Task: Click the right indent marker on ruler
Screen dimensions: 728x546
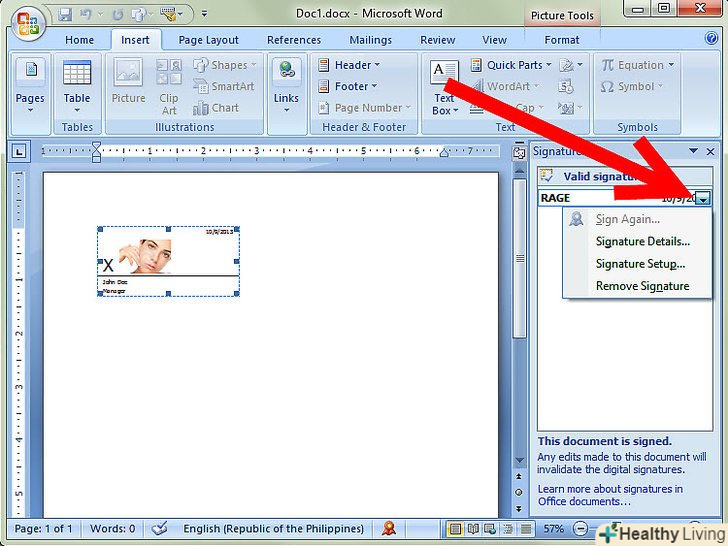Action: [444, 152]
